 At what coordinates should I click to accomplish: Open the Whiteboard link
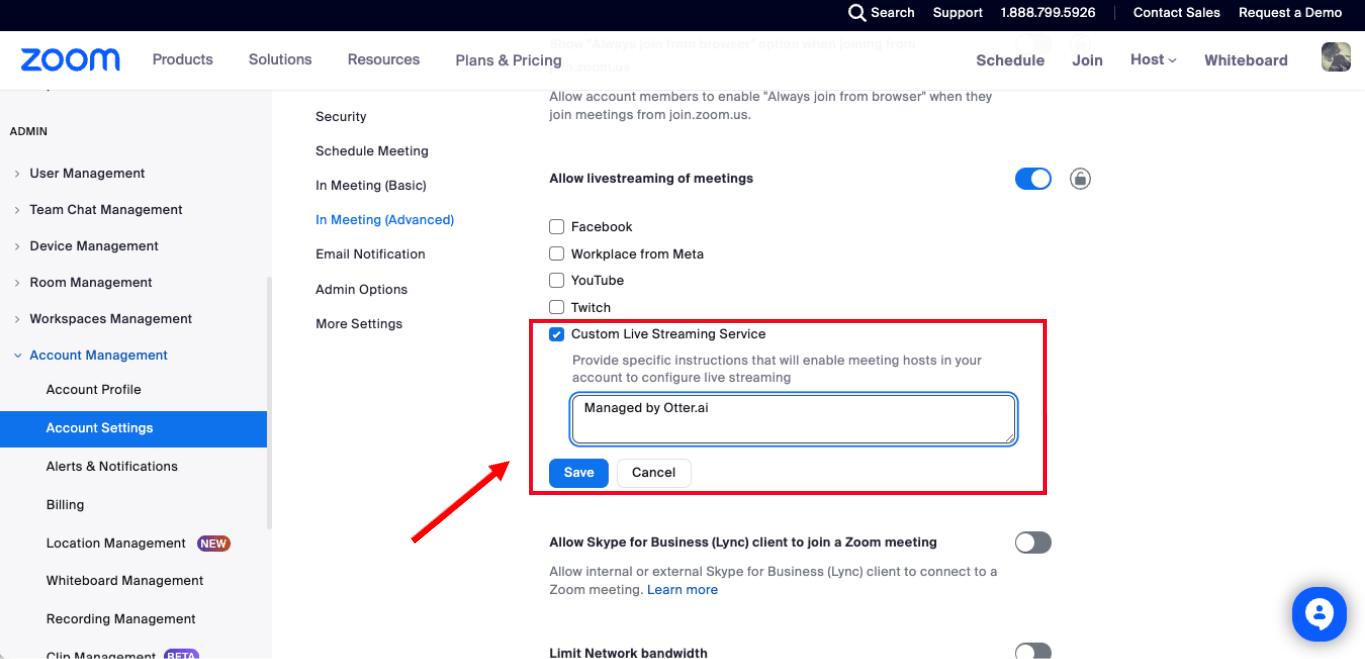[1246, 60]
